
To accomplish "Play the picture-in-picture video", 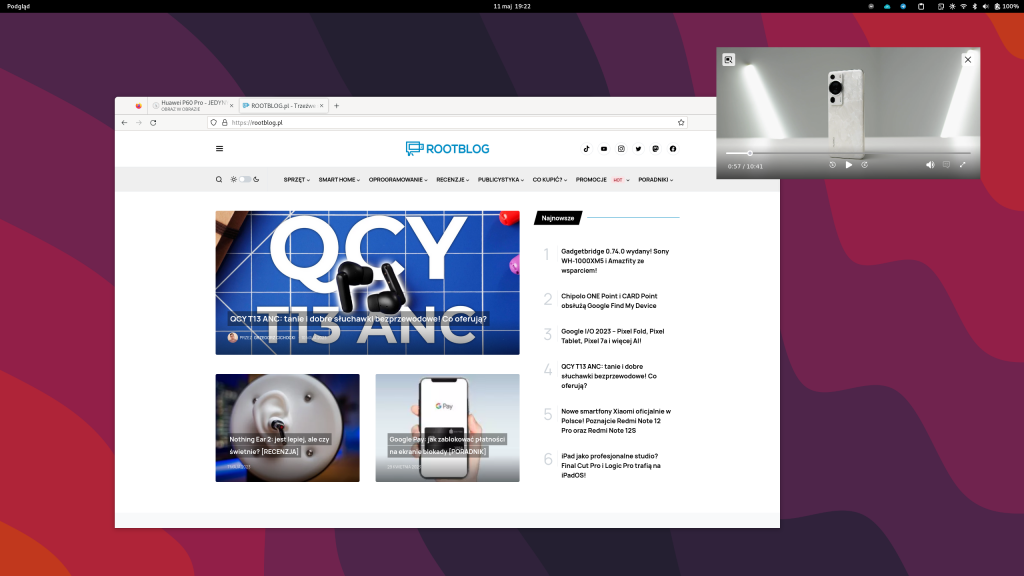I will point(849,164).
